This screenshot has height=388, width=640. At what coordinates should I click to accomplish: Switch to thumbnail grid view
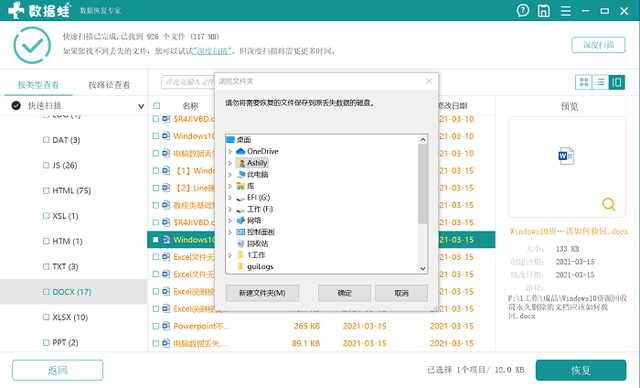click(584, 82)
